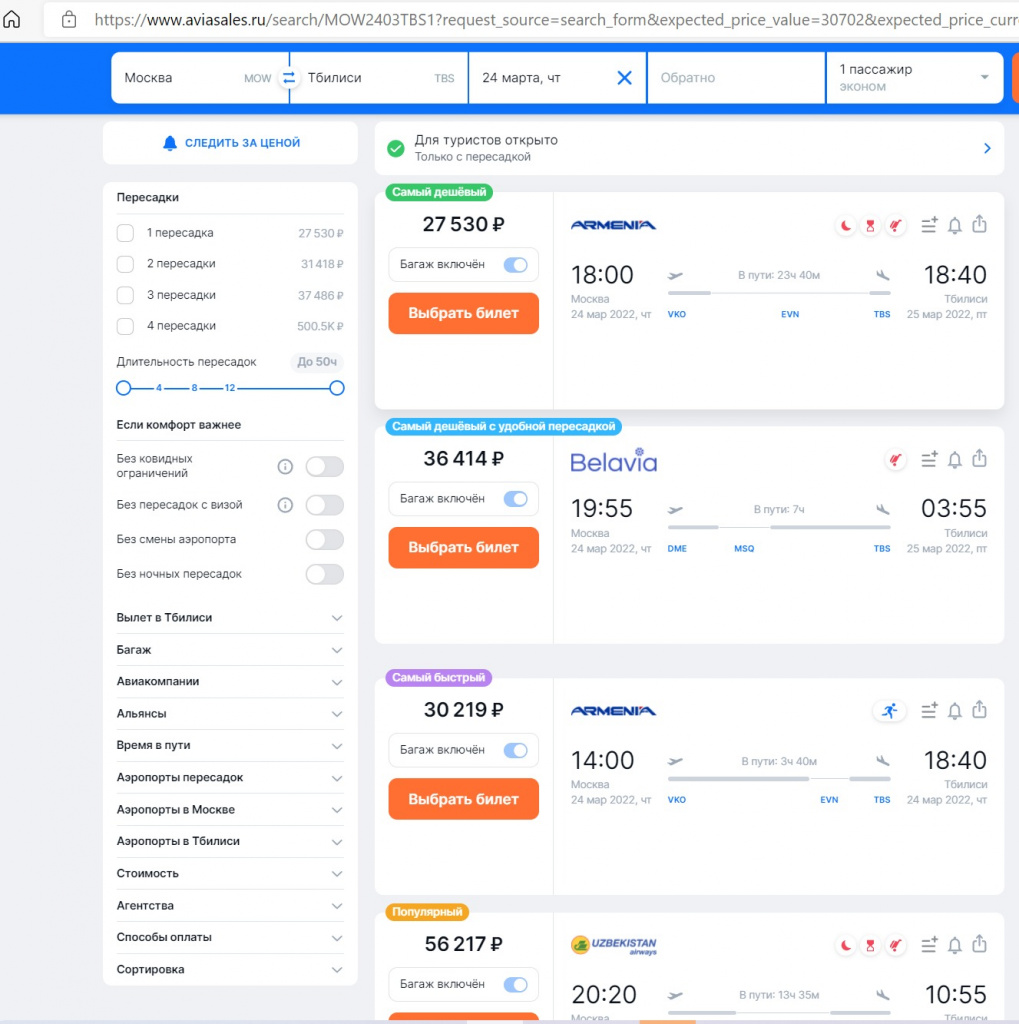
Task: Expand the Багаж filter section
Action: tap(230, 650)
